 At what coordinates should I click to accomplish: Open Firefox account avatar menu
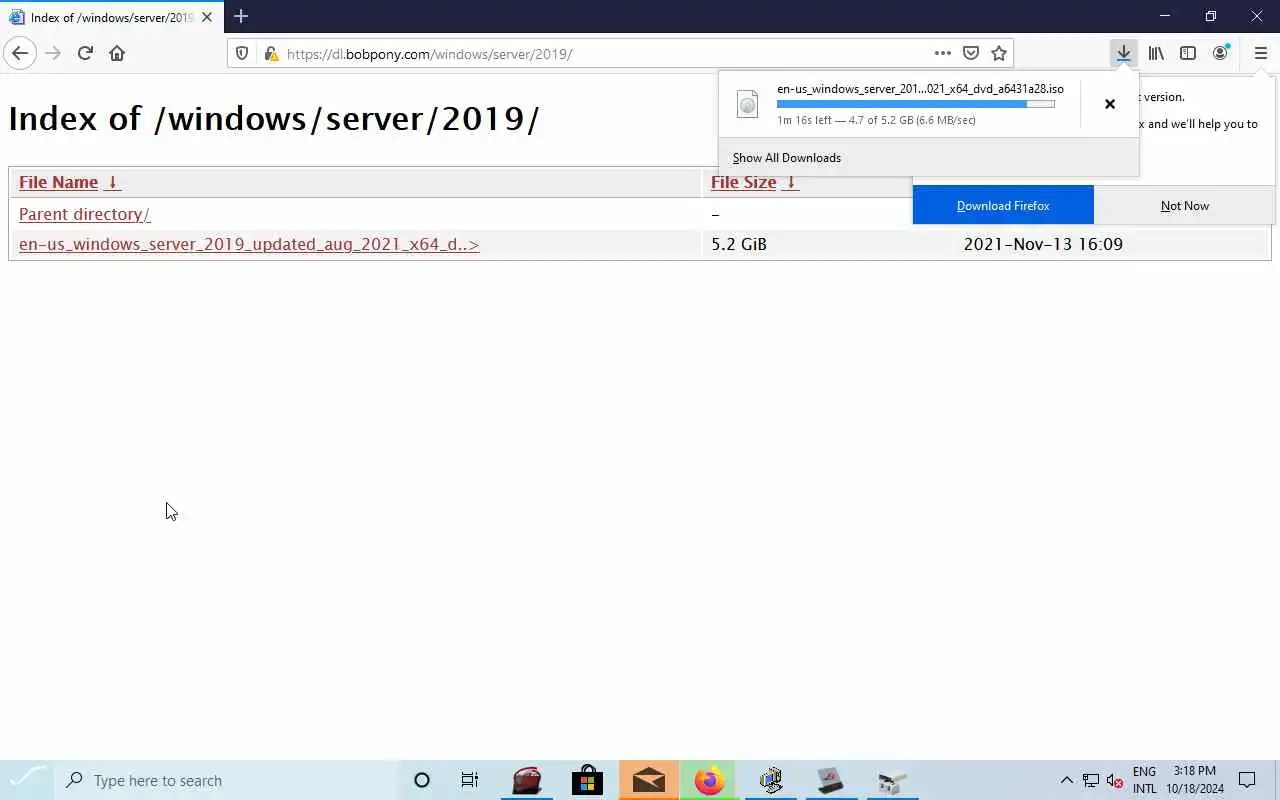1220,53
